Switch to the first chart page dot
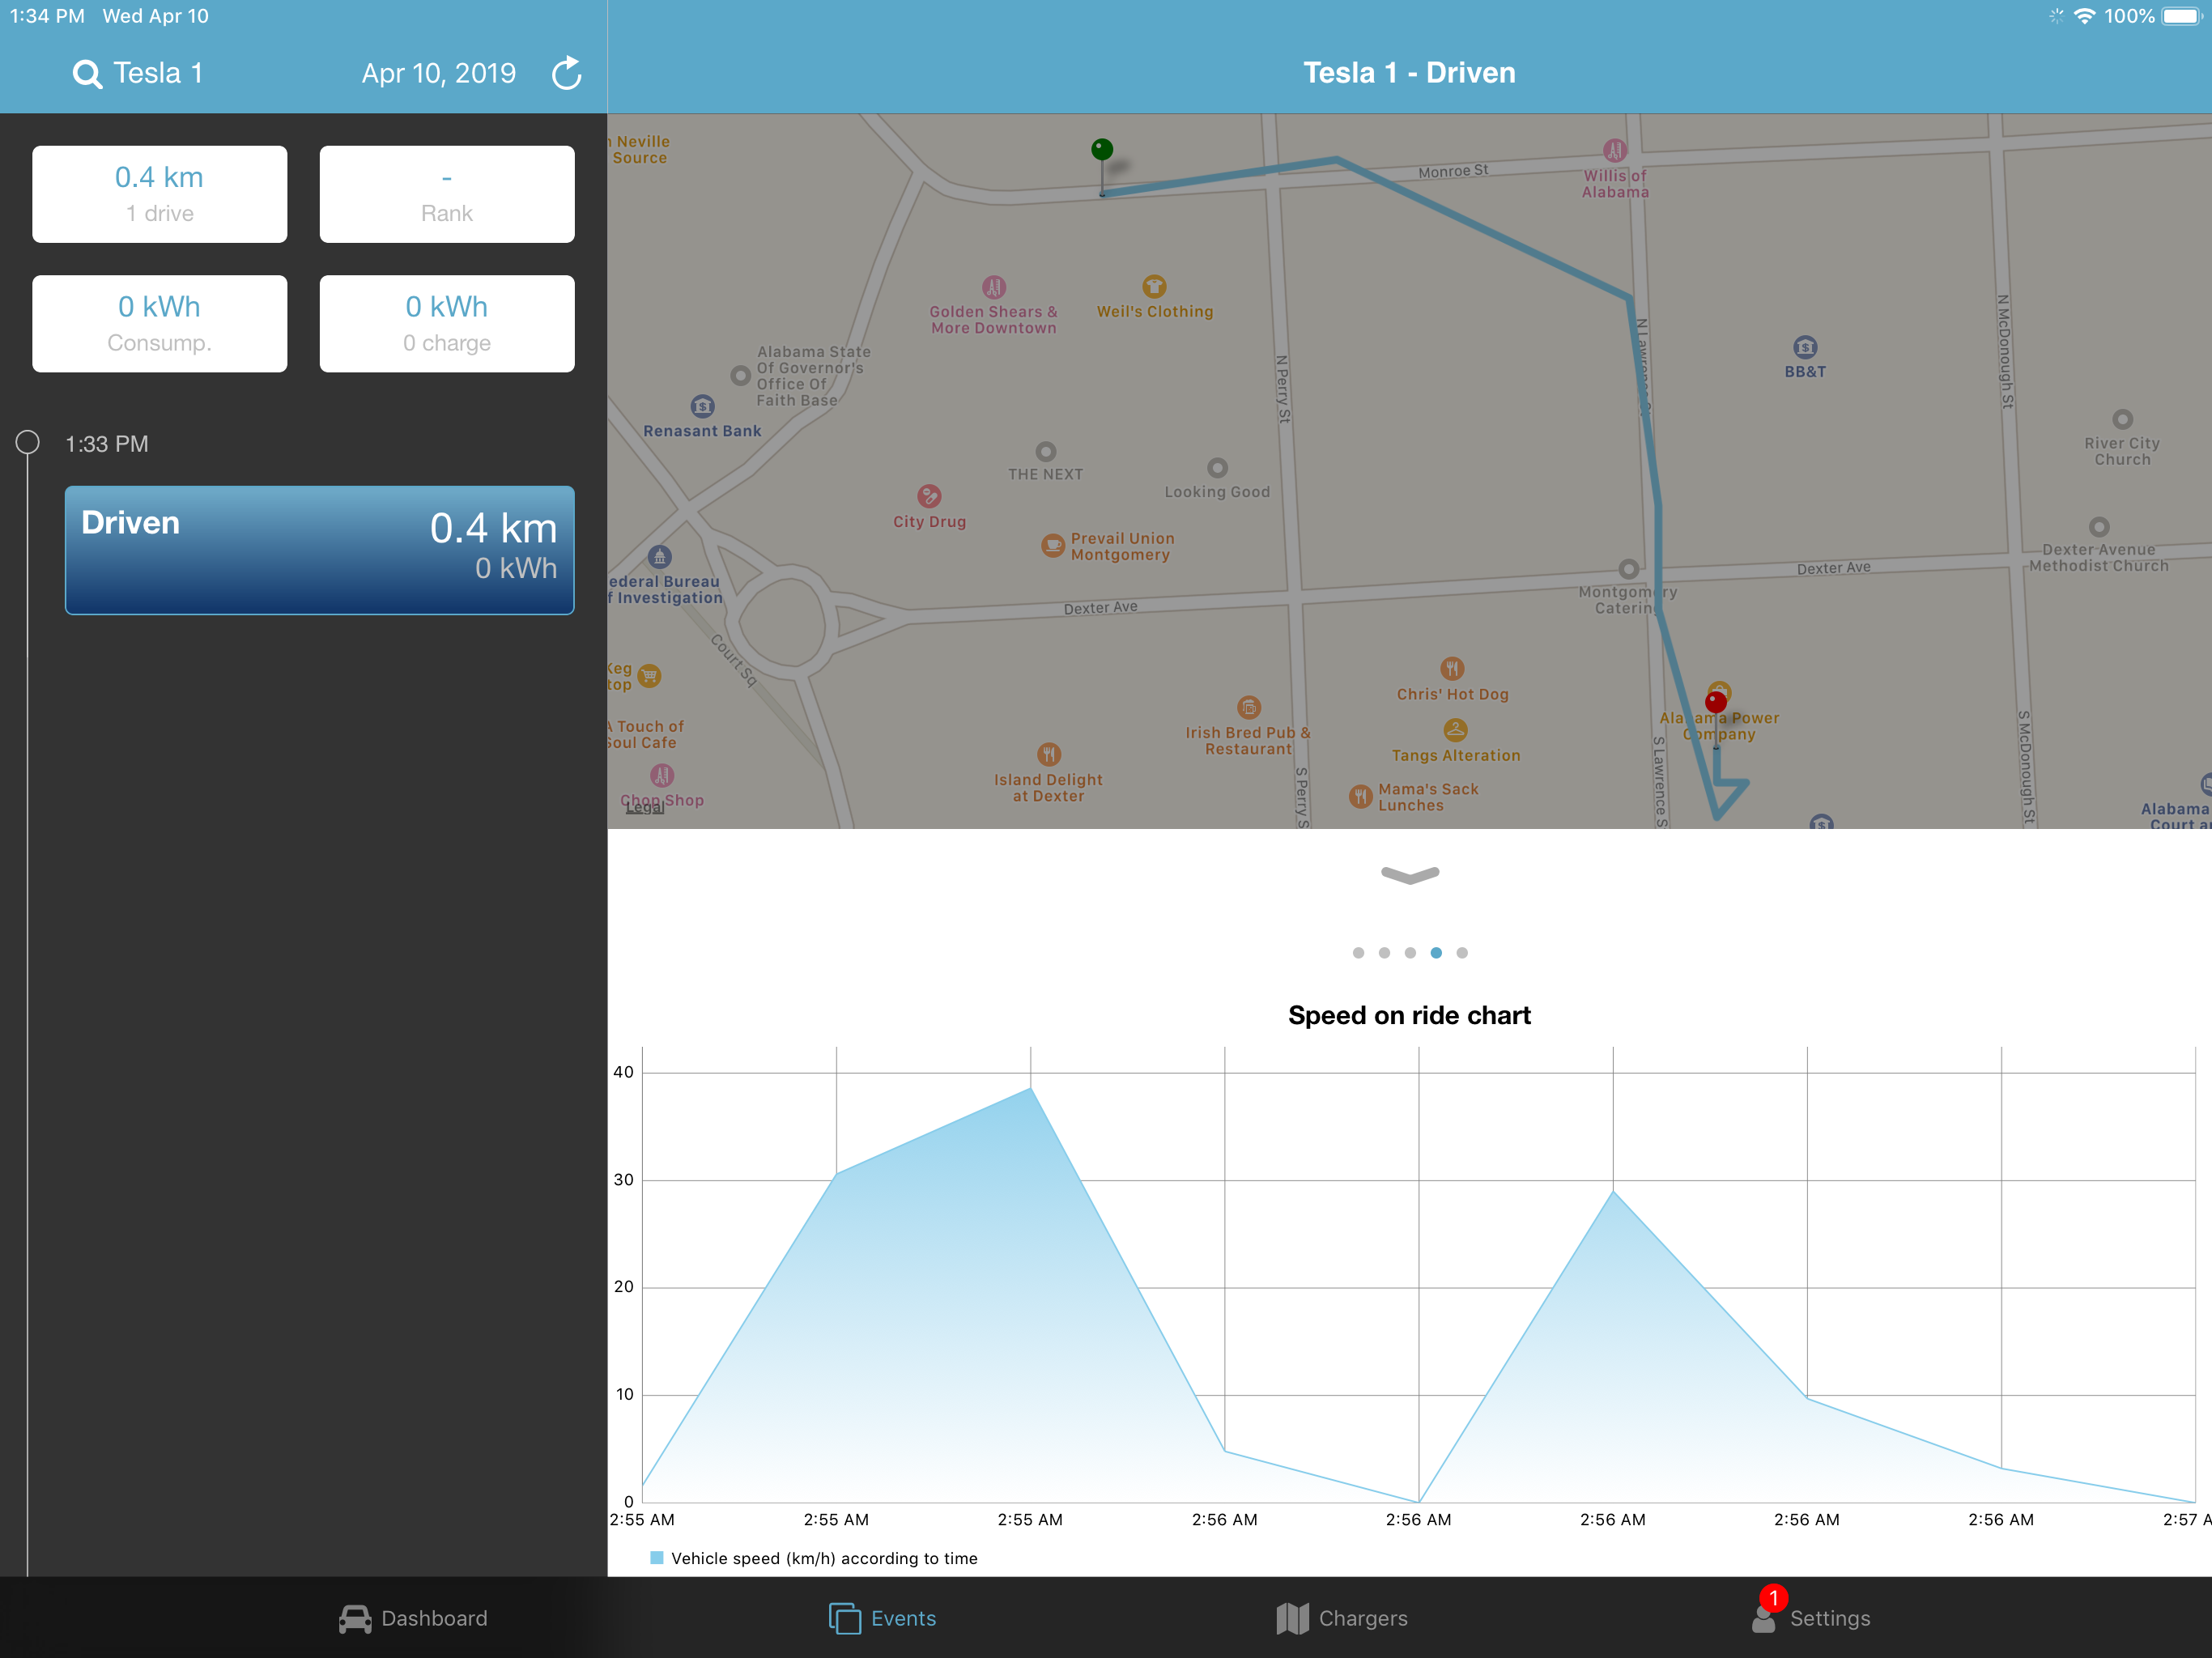Image resolution: width=2212 pixels, height=1658 pixels. (x=1357, y=953)
